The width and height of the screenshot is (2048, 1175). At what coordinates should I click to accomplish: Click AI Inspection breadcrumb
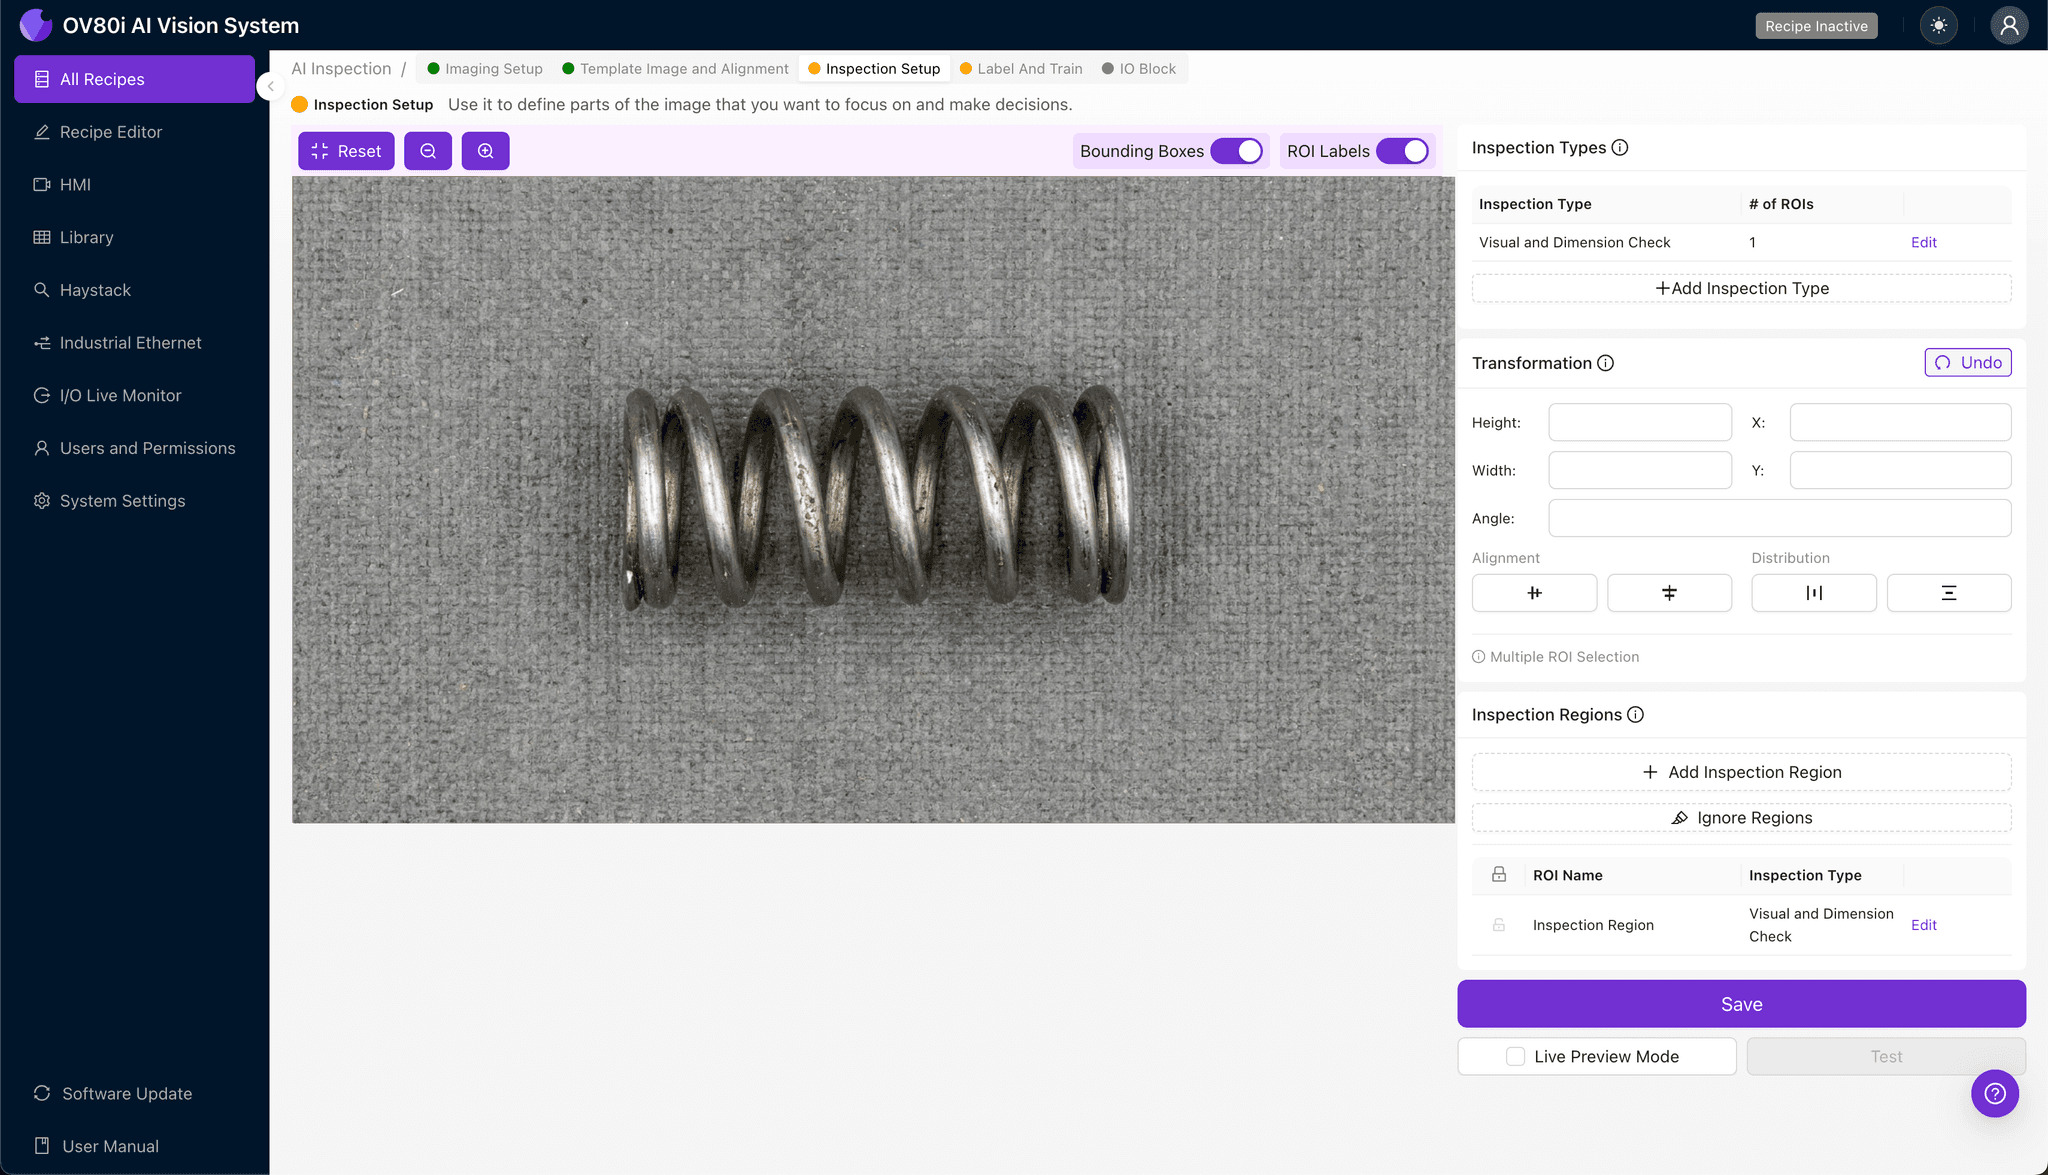341,69
